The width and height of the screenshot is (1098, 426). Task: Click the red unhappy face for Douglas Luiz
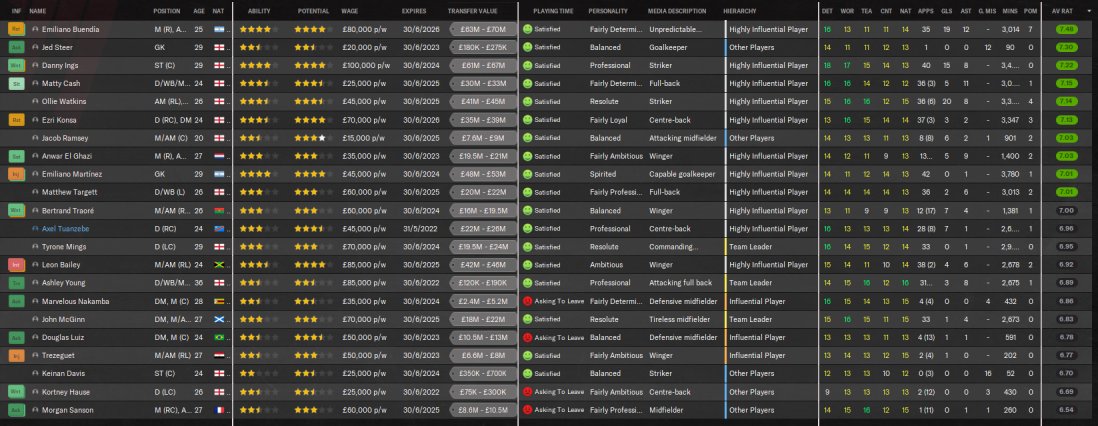pyautogui.click(x=527, y=337)
